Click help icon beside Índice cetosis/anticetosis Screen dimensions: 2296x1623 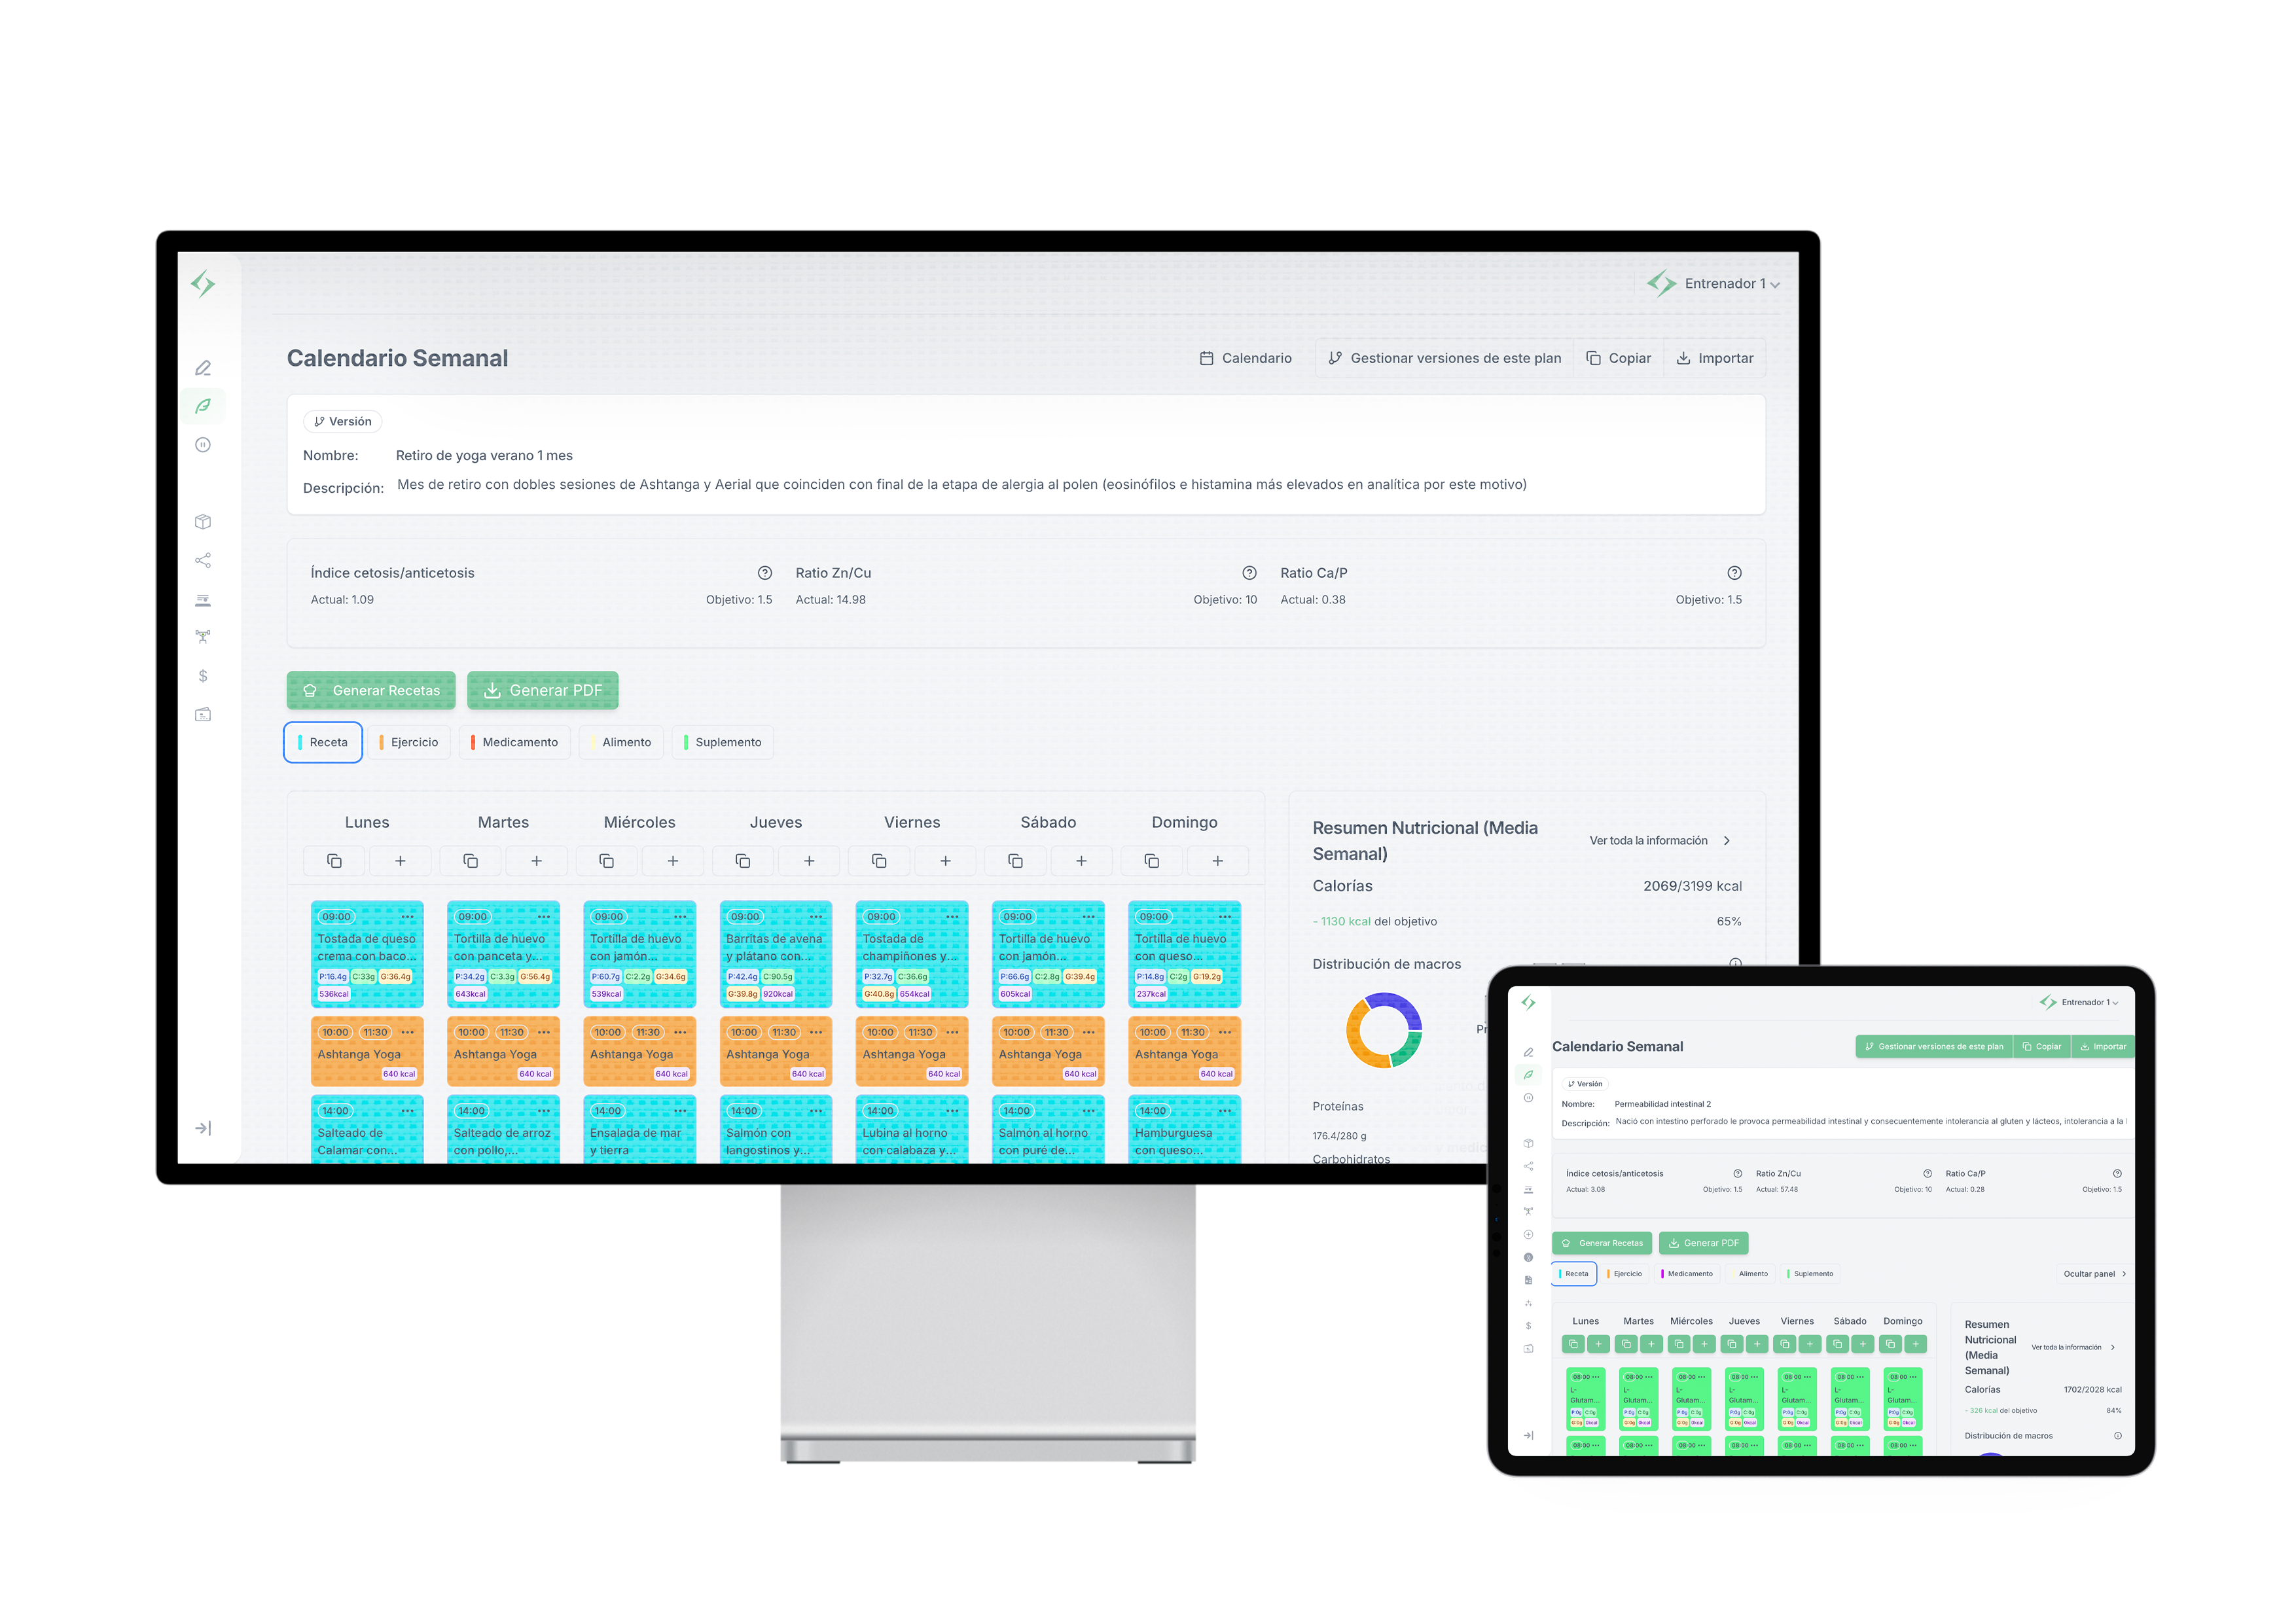(x=765, y=573)
